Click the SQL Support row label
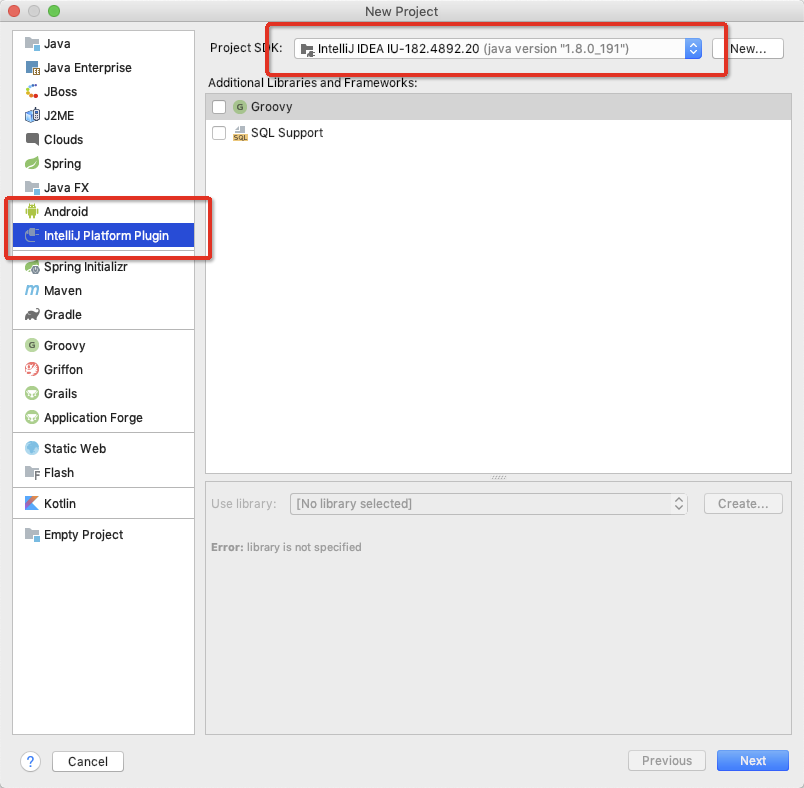 pyautogui.click(x=287, y=133)
